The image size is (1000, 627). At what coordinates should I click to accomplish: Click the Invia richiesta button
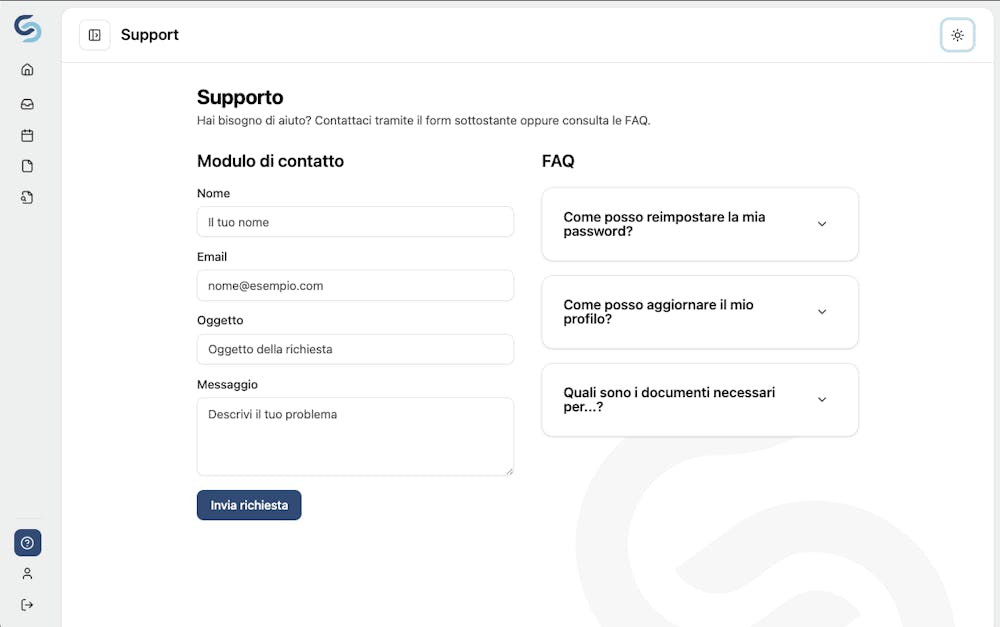pos(249,505)
